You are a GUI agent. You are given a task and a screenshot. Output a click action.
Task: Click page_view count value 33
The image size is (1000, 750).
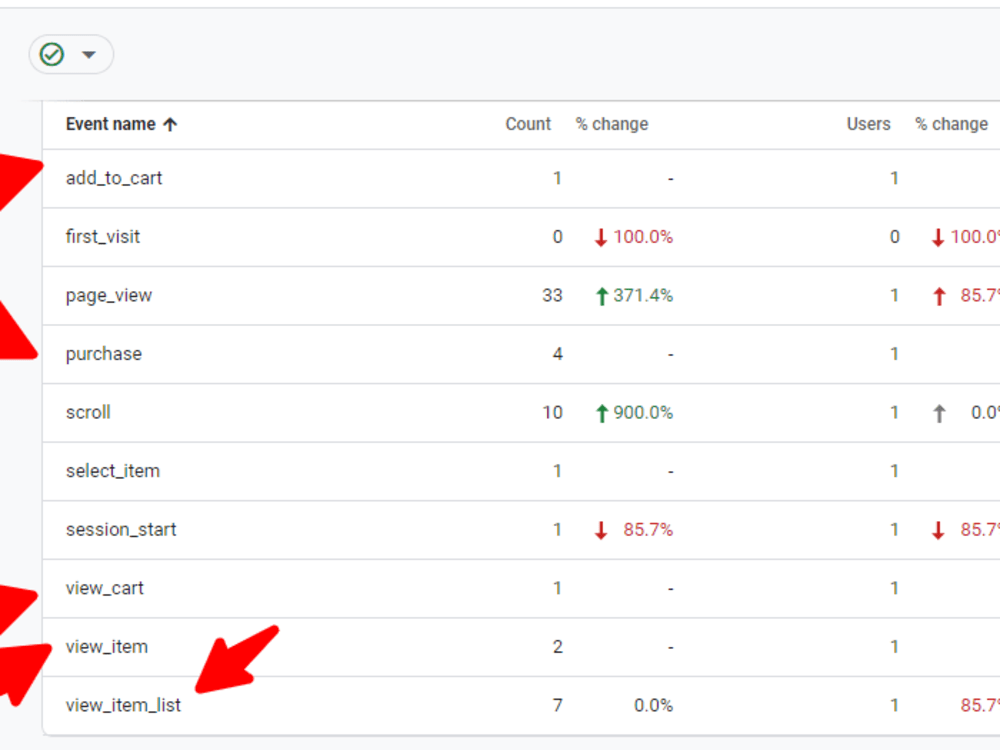552,295
